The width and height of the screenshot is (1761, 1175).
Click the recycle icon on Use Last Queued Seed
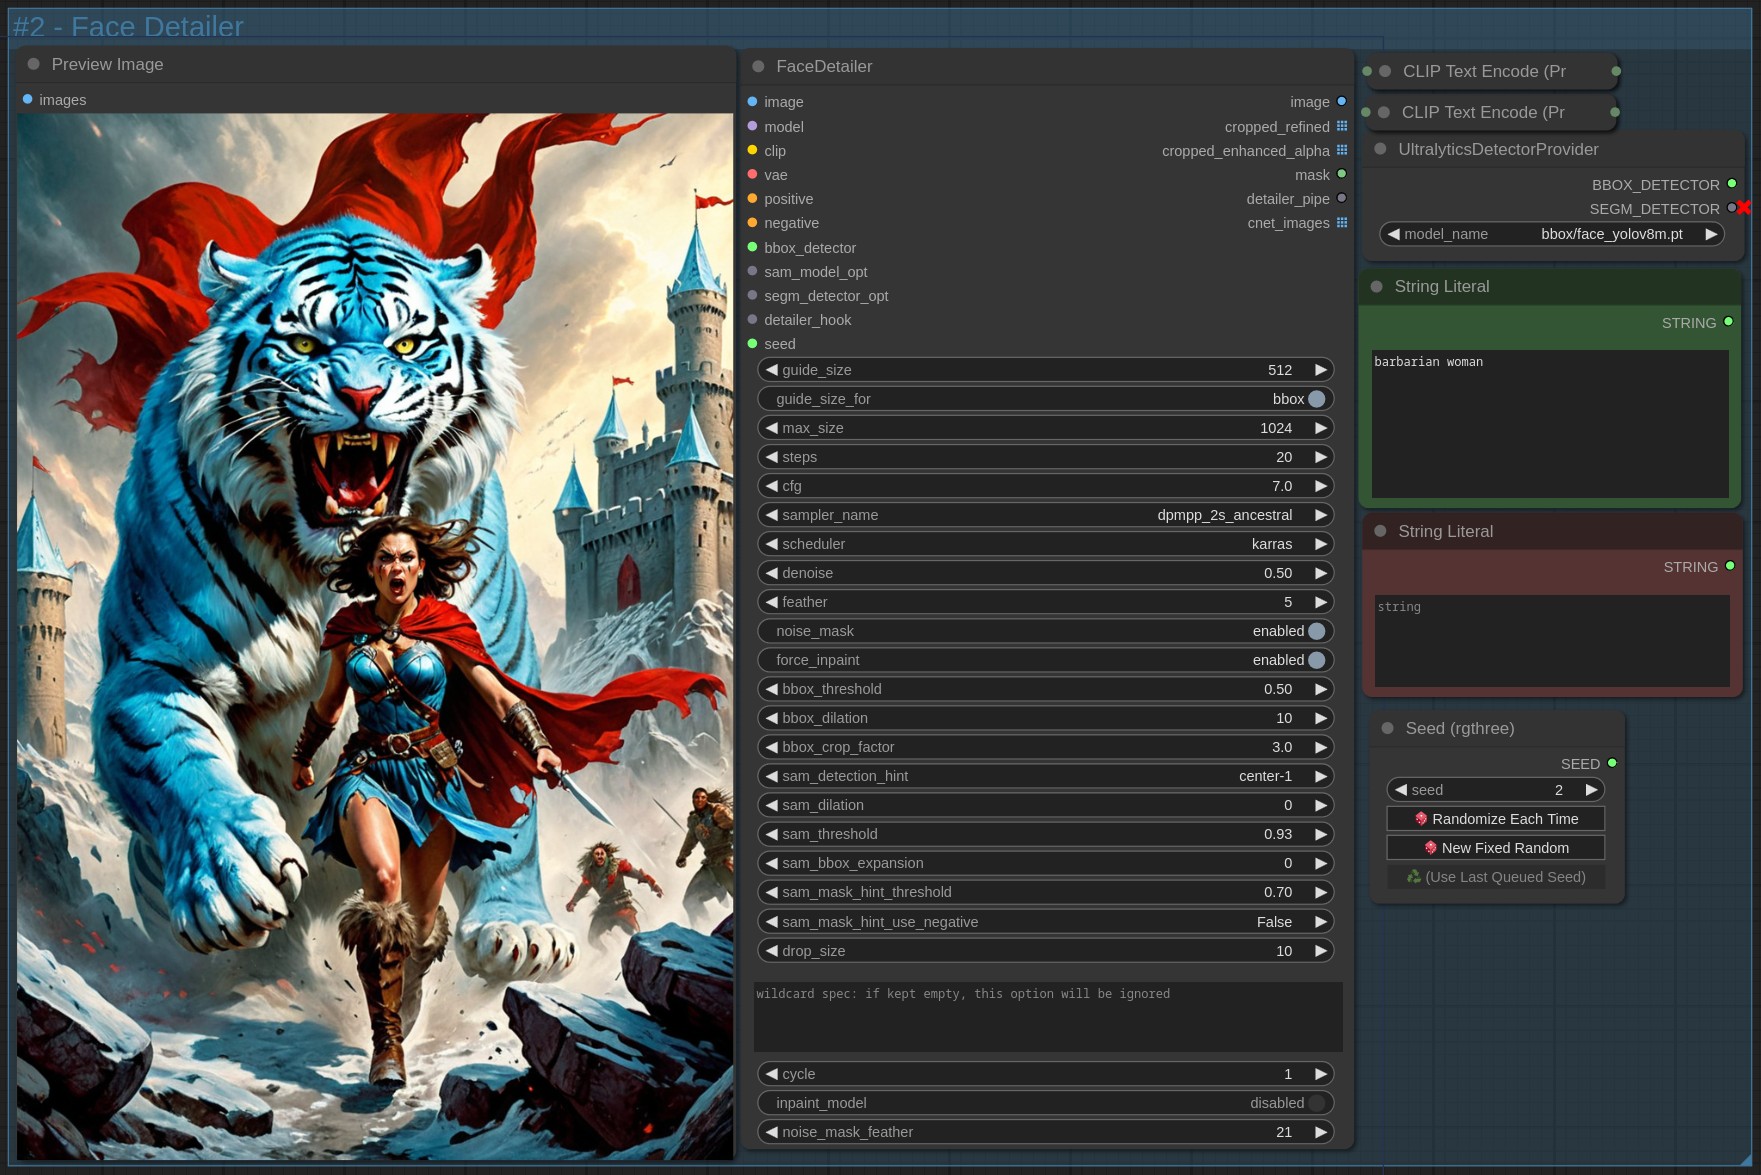pos(1414,877)
